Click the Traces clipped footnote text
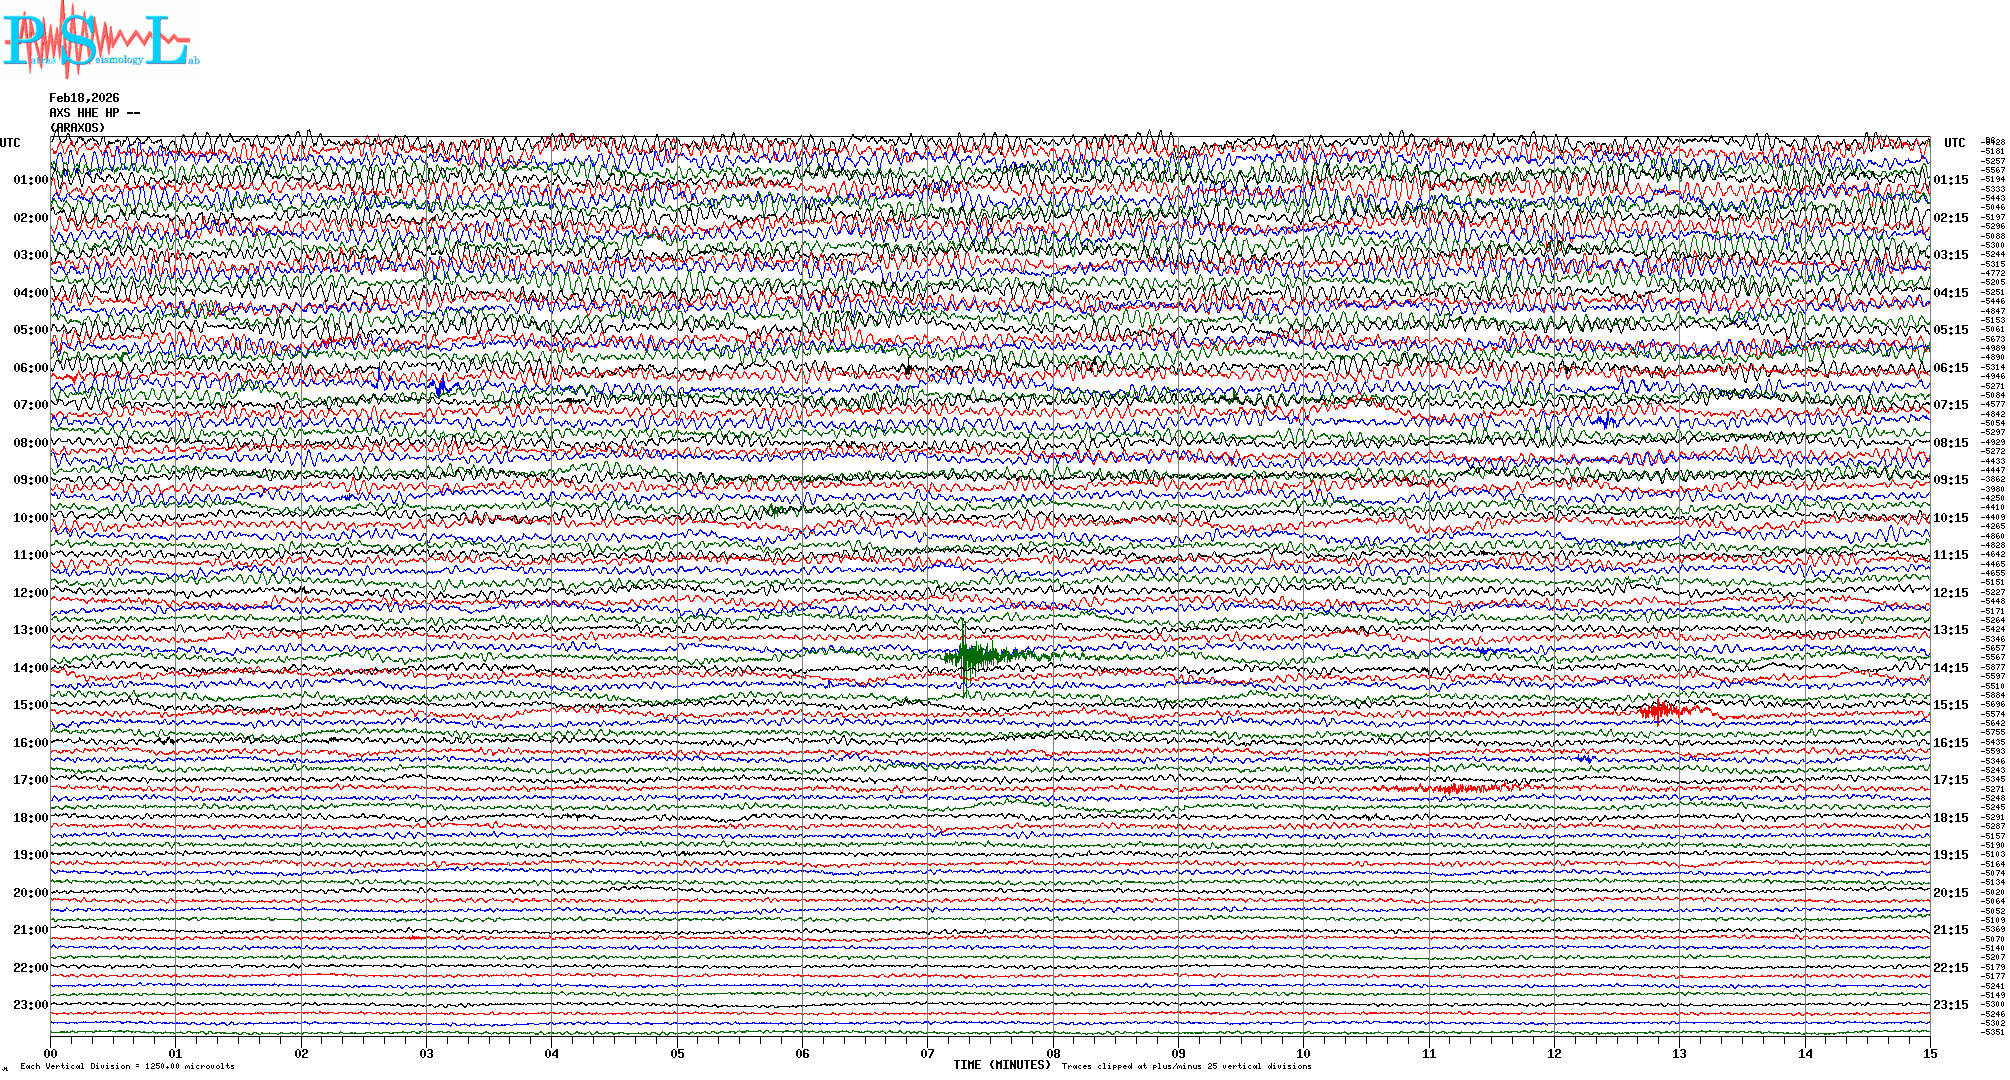Viewport: 2010px width, 1080px height. click(1186, 1066)
